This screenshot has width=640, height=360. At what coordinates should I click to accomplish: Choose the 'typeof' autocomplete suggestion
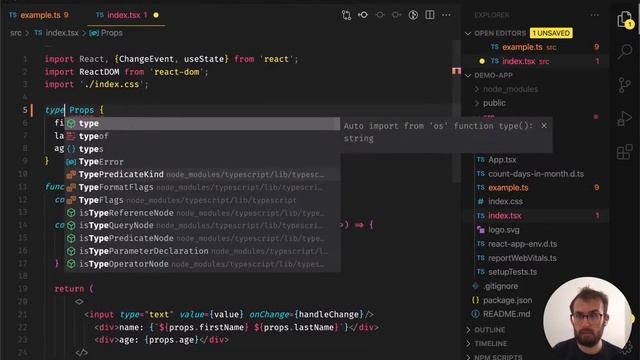202,136
